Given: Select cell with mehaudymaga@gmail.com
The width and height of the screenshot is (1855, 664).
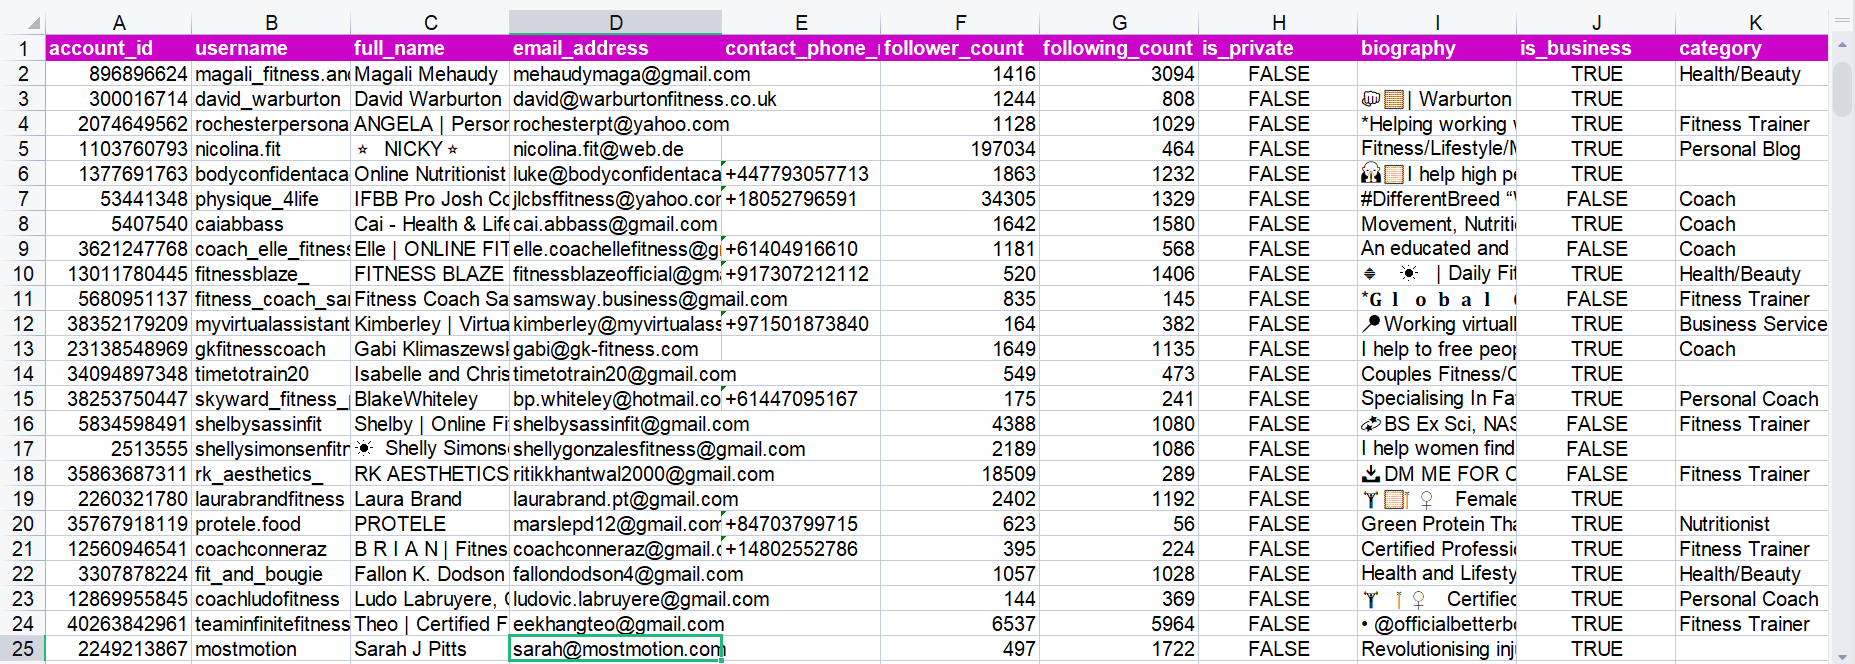Looking at the screenshot, I should click(616, 74).
